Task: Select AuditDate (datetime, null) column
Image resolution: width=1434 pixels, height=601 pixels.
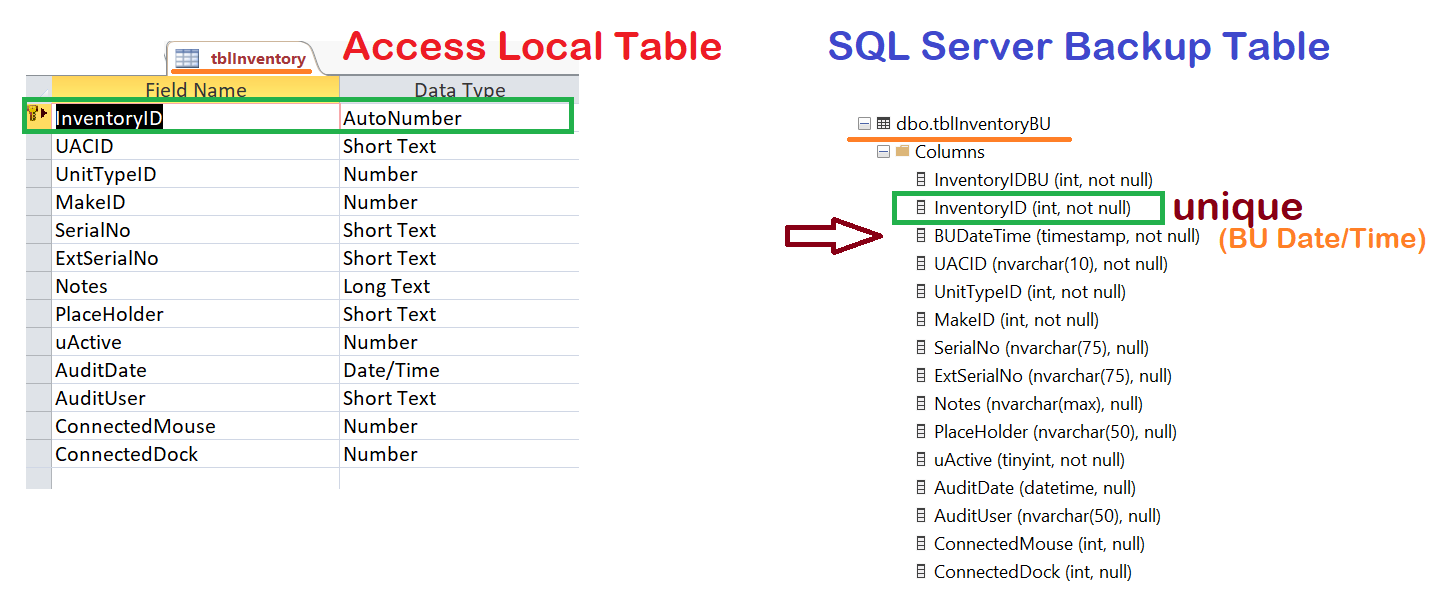Action: [x=1034, y=488]
